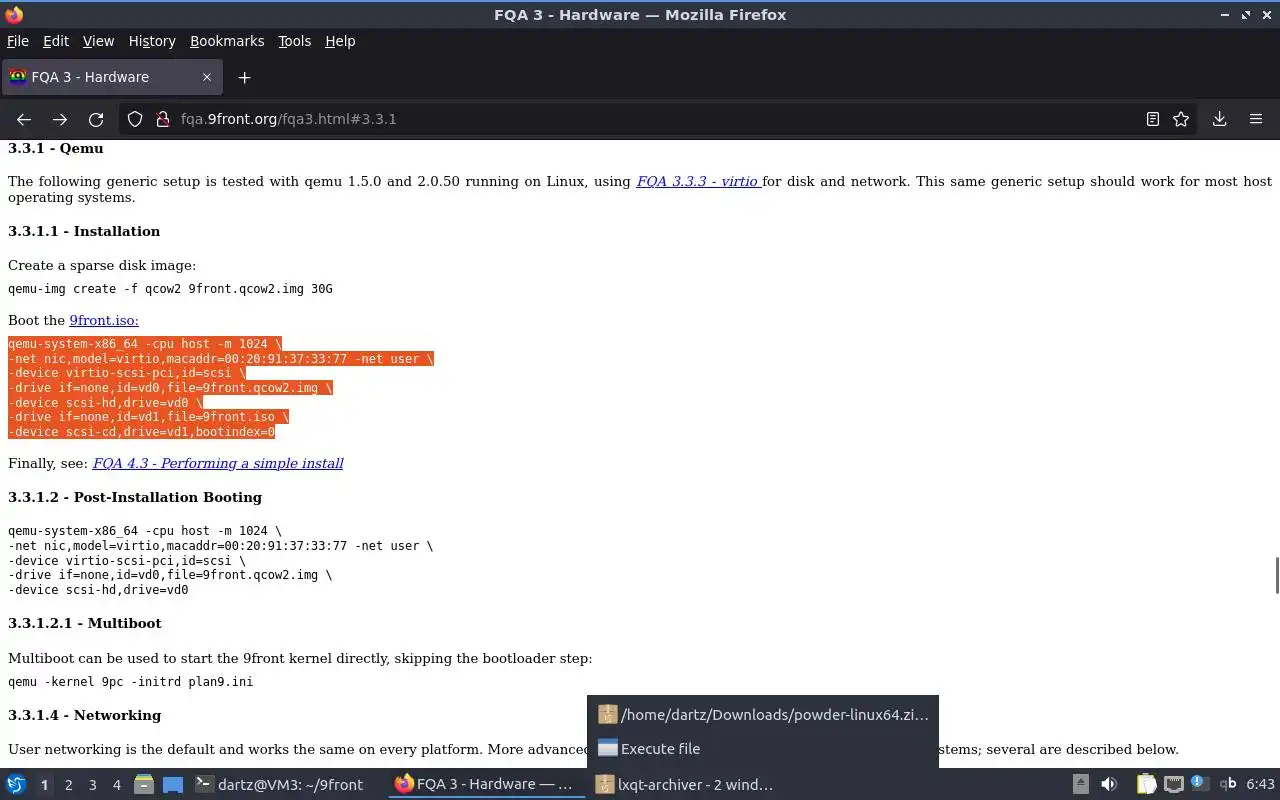Open the Help menu
1280x800 pixels.
(x=340, y=41)
